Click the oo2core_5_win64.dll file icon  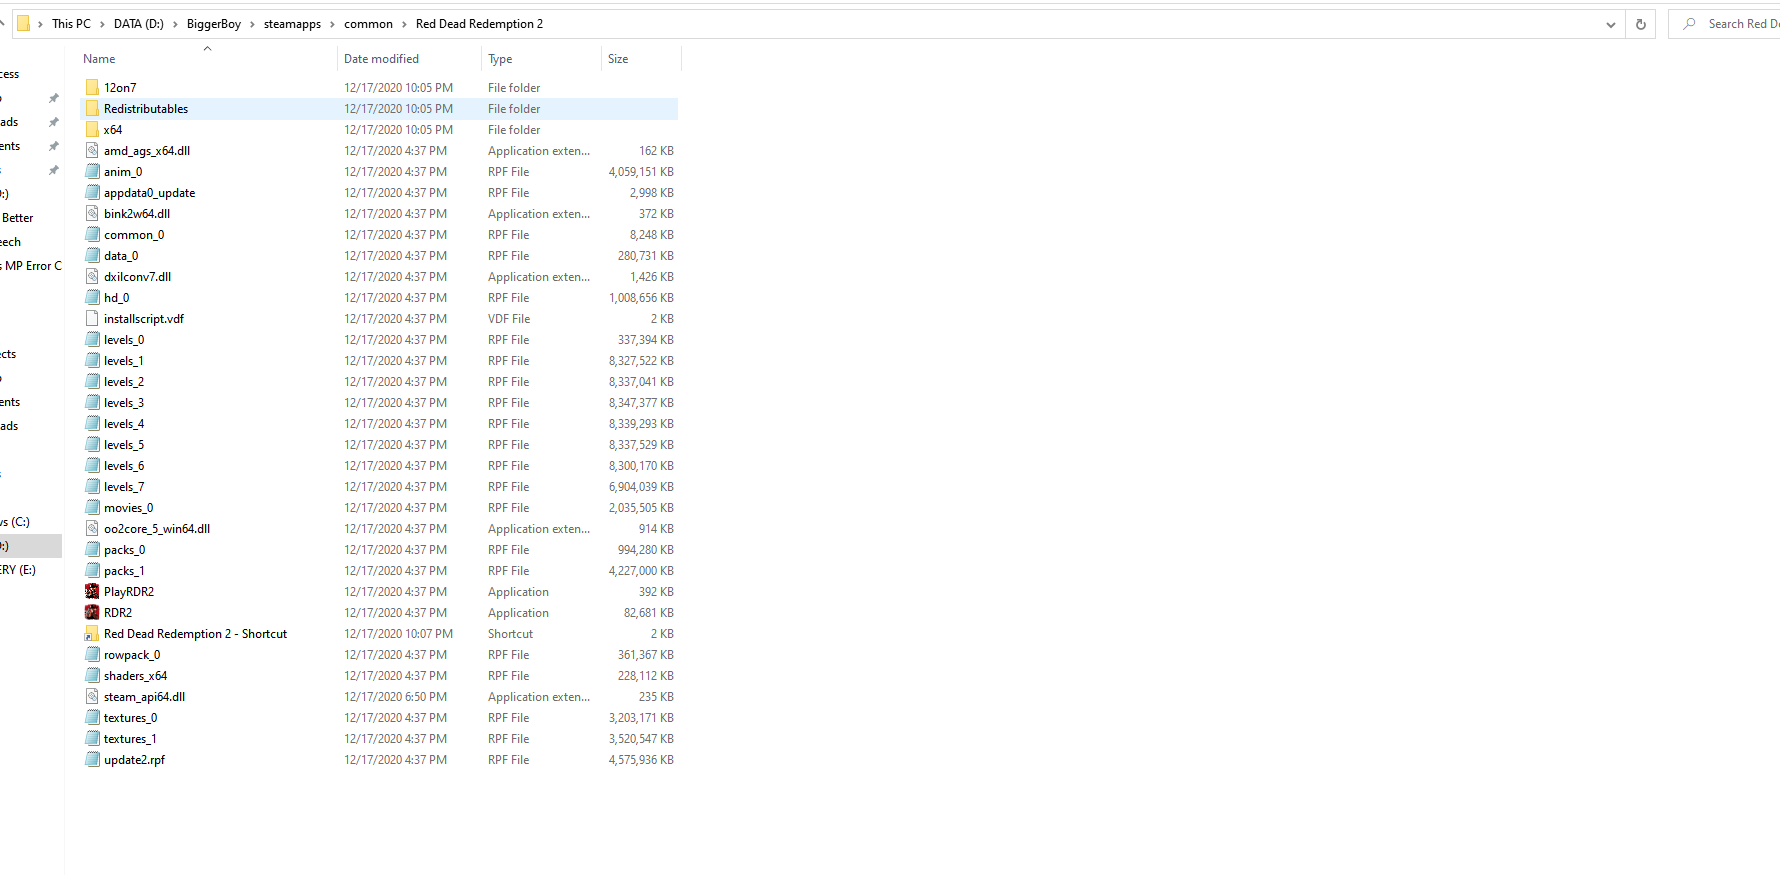click(x=92, y=528)
